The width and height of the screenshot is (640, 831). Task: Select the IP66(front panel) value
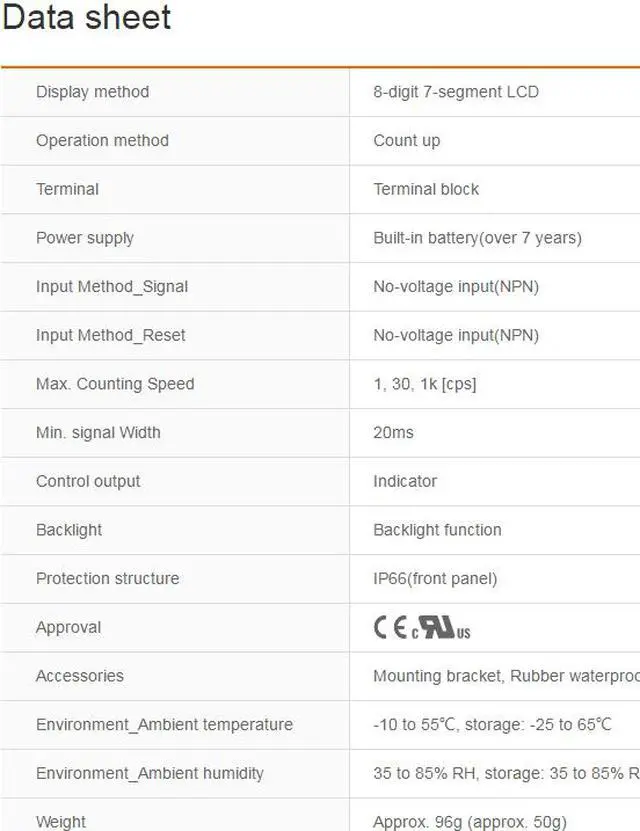[435, 579]
